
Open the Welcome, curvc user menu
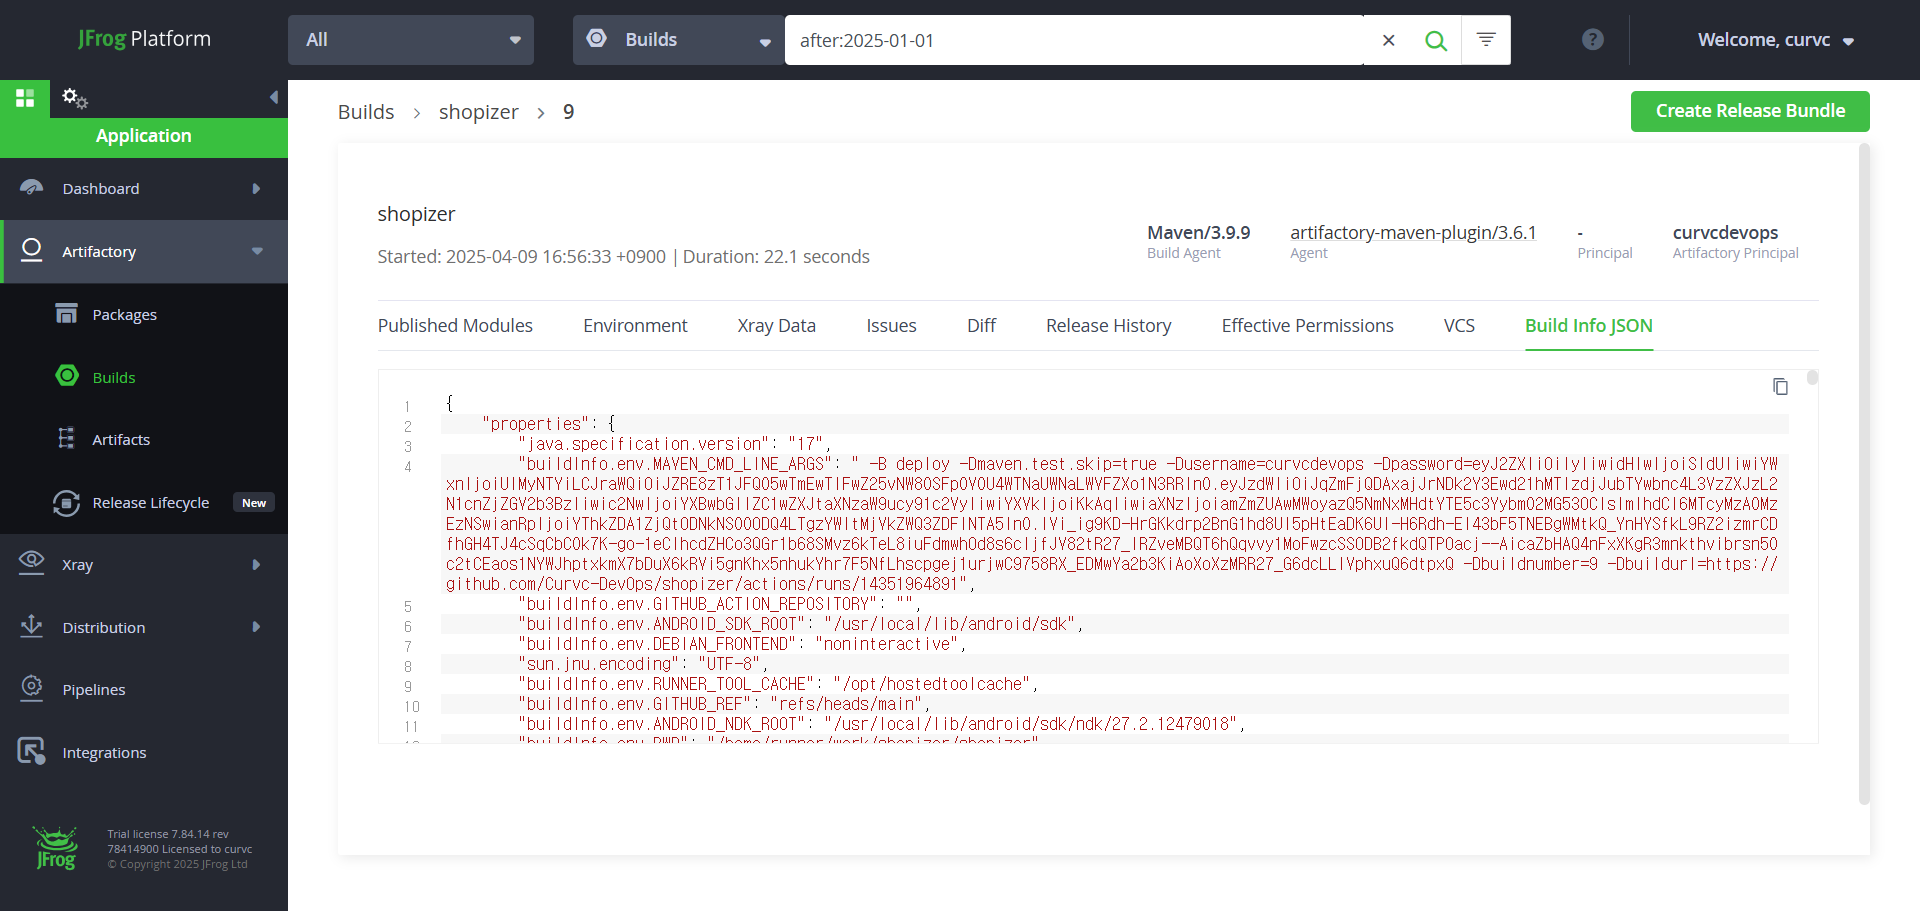[1776, 40]
